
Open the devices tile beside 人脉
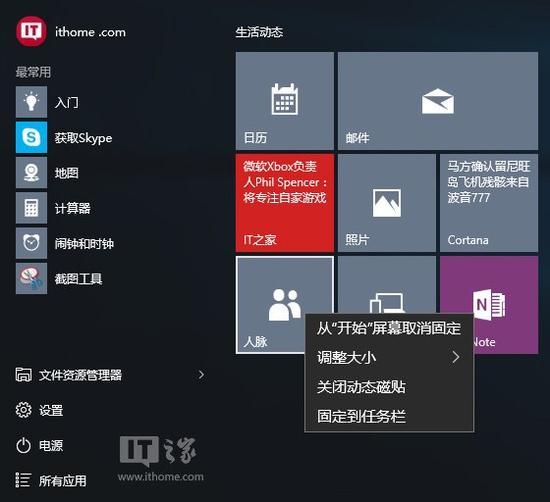[x=387, y=285]
